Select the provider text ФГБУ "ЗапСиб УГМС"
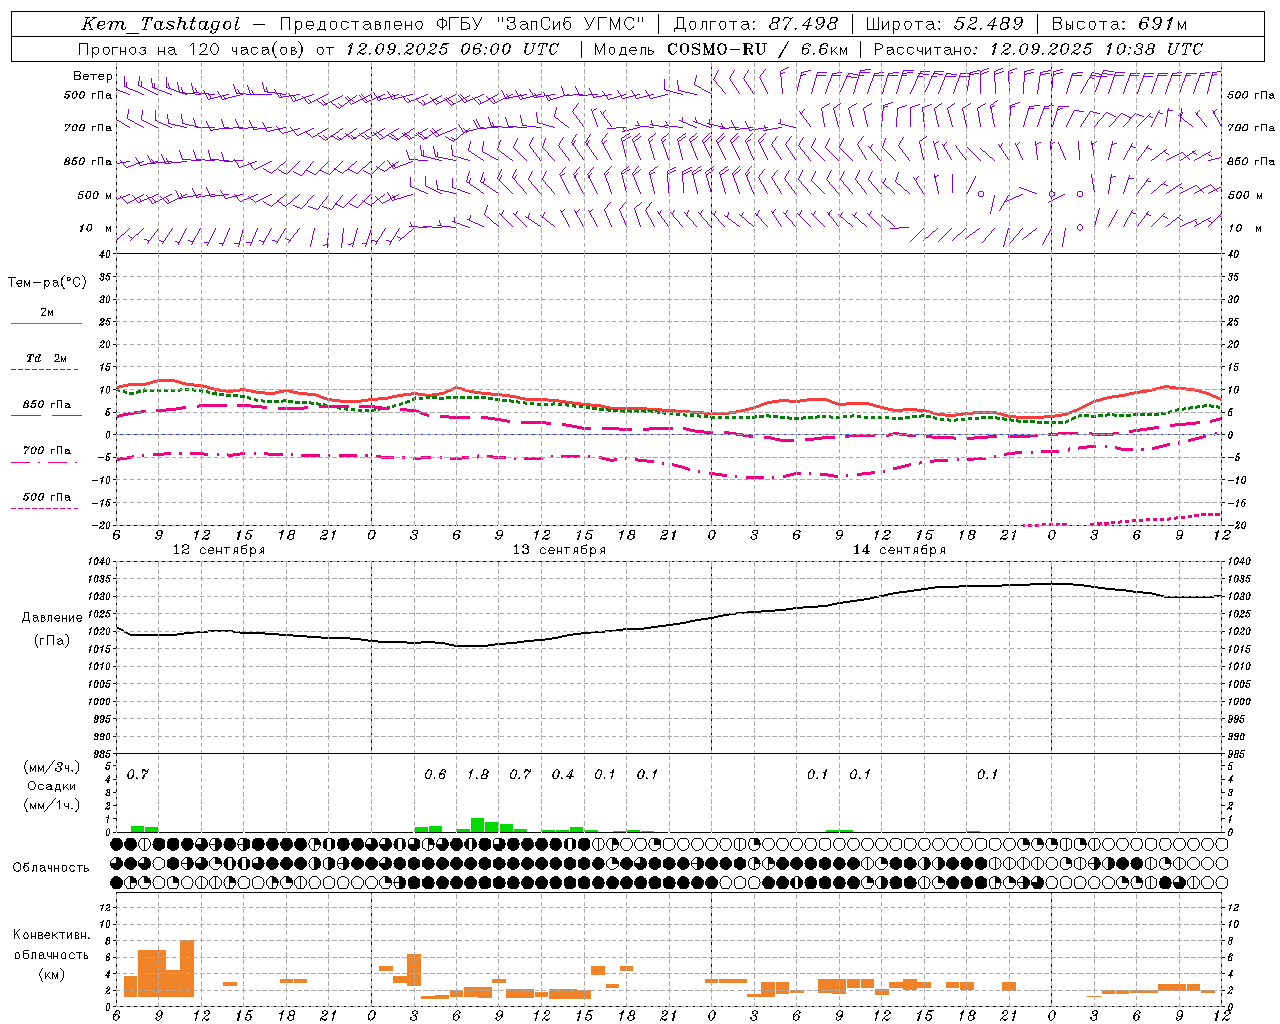This screenshot has height=1024, width=1280. [540, 24]
